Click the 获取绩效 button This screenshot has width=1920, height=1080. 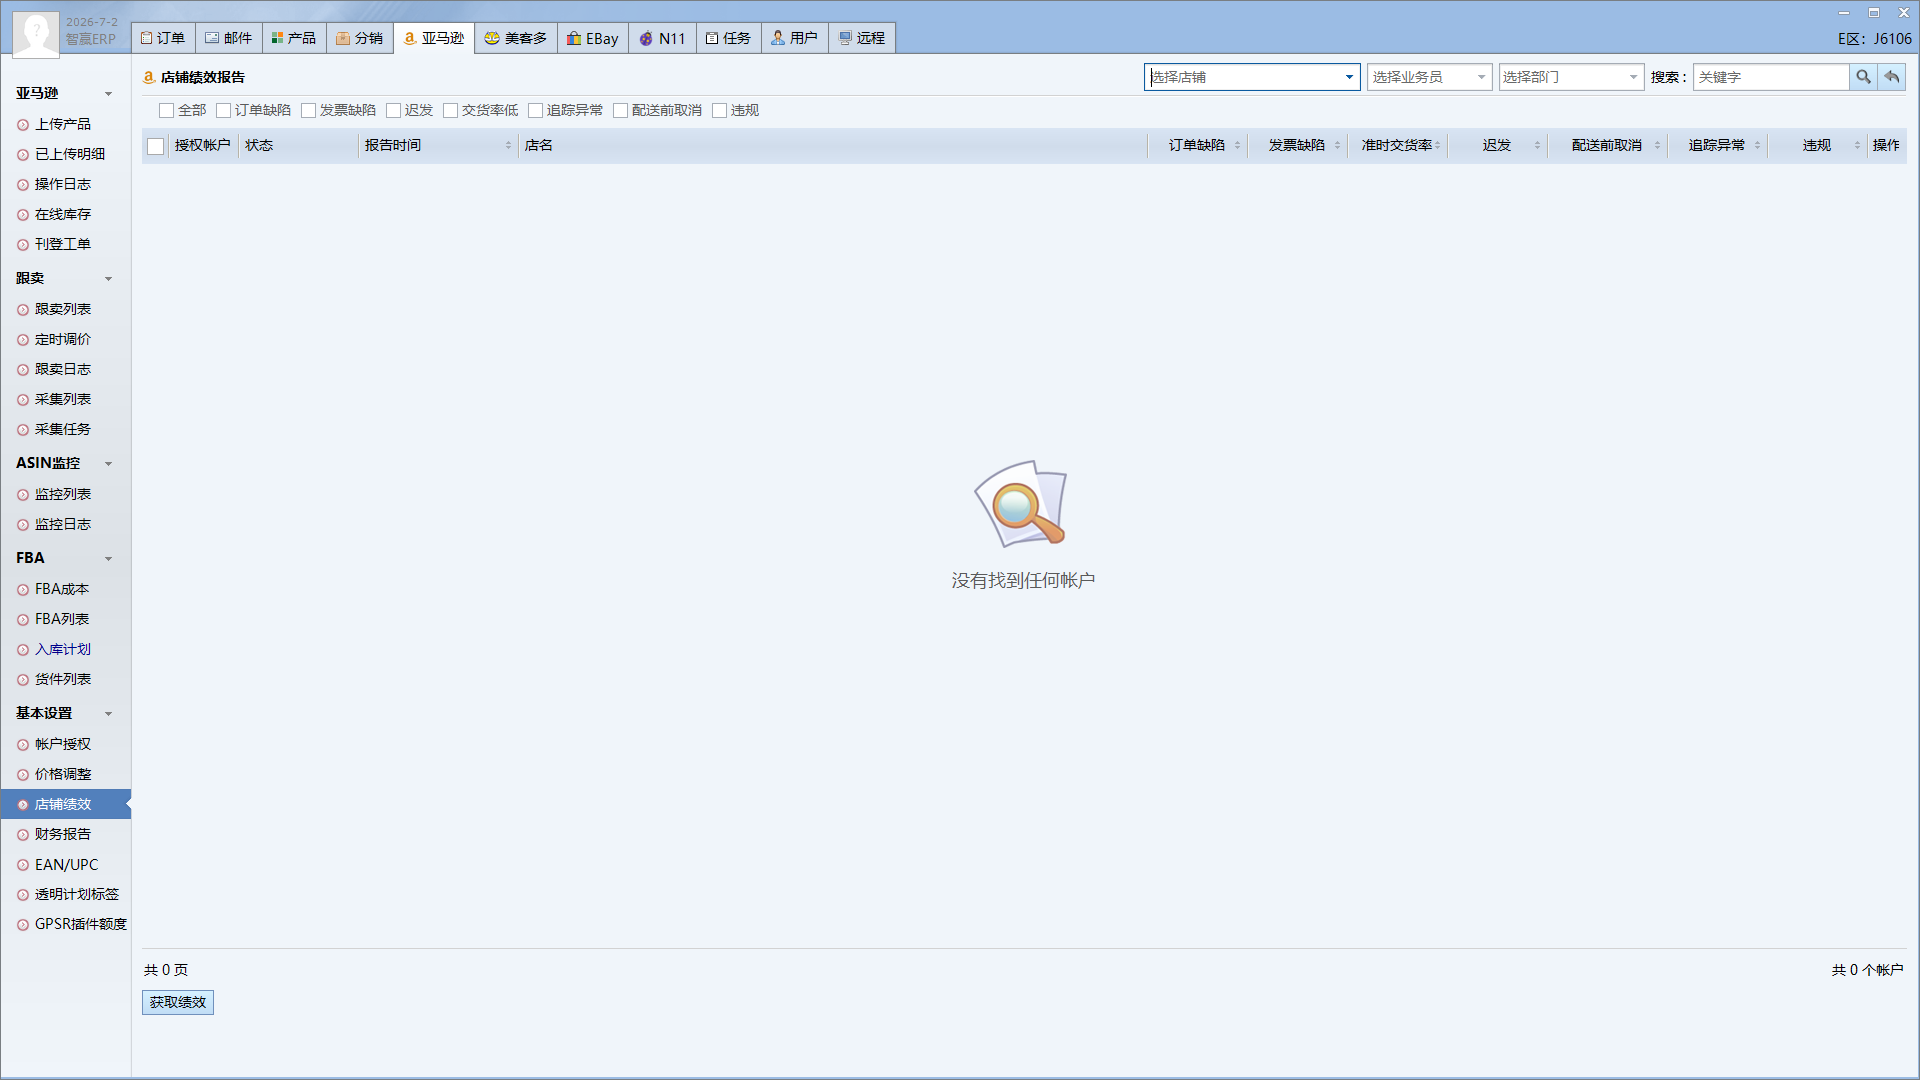pos(178,1002)
